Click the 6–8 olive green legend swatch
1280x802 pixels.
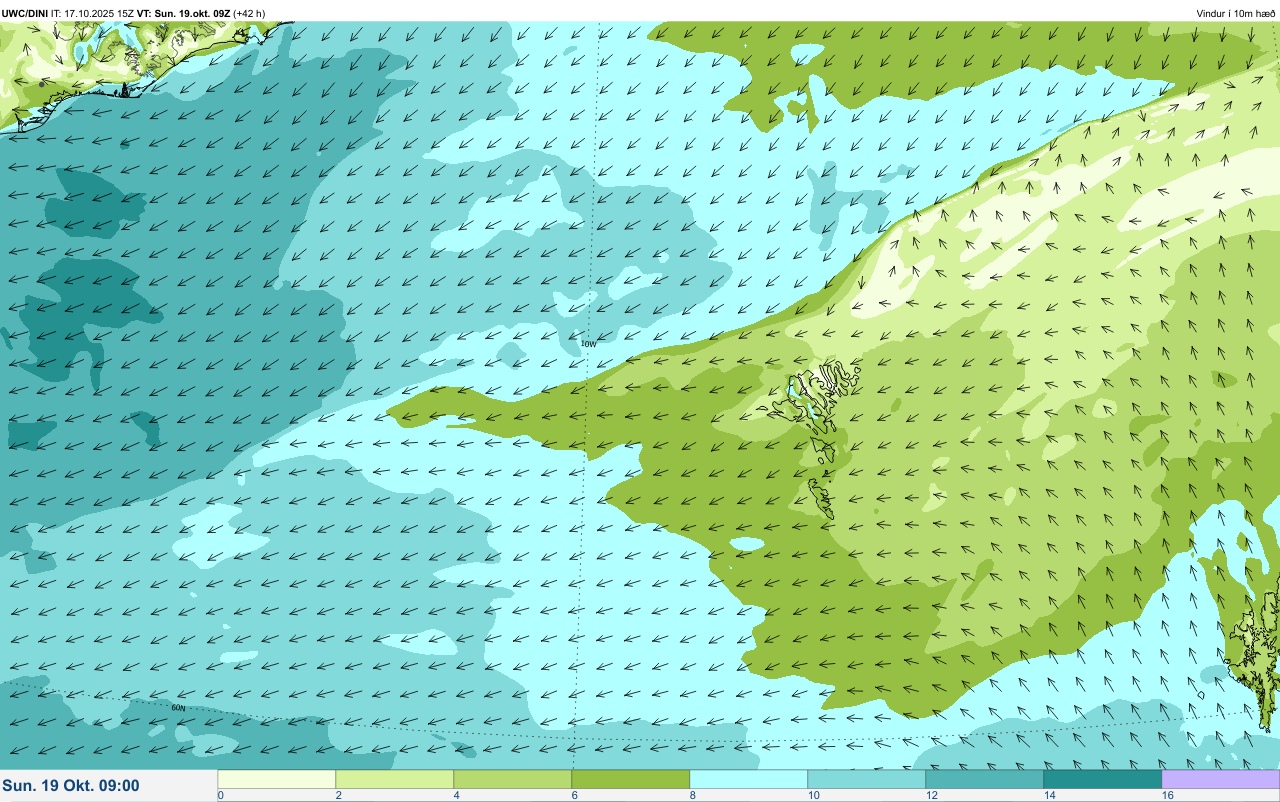[631, 779]
